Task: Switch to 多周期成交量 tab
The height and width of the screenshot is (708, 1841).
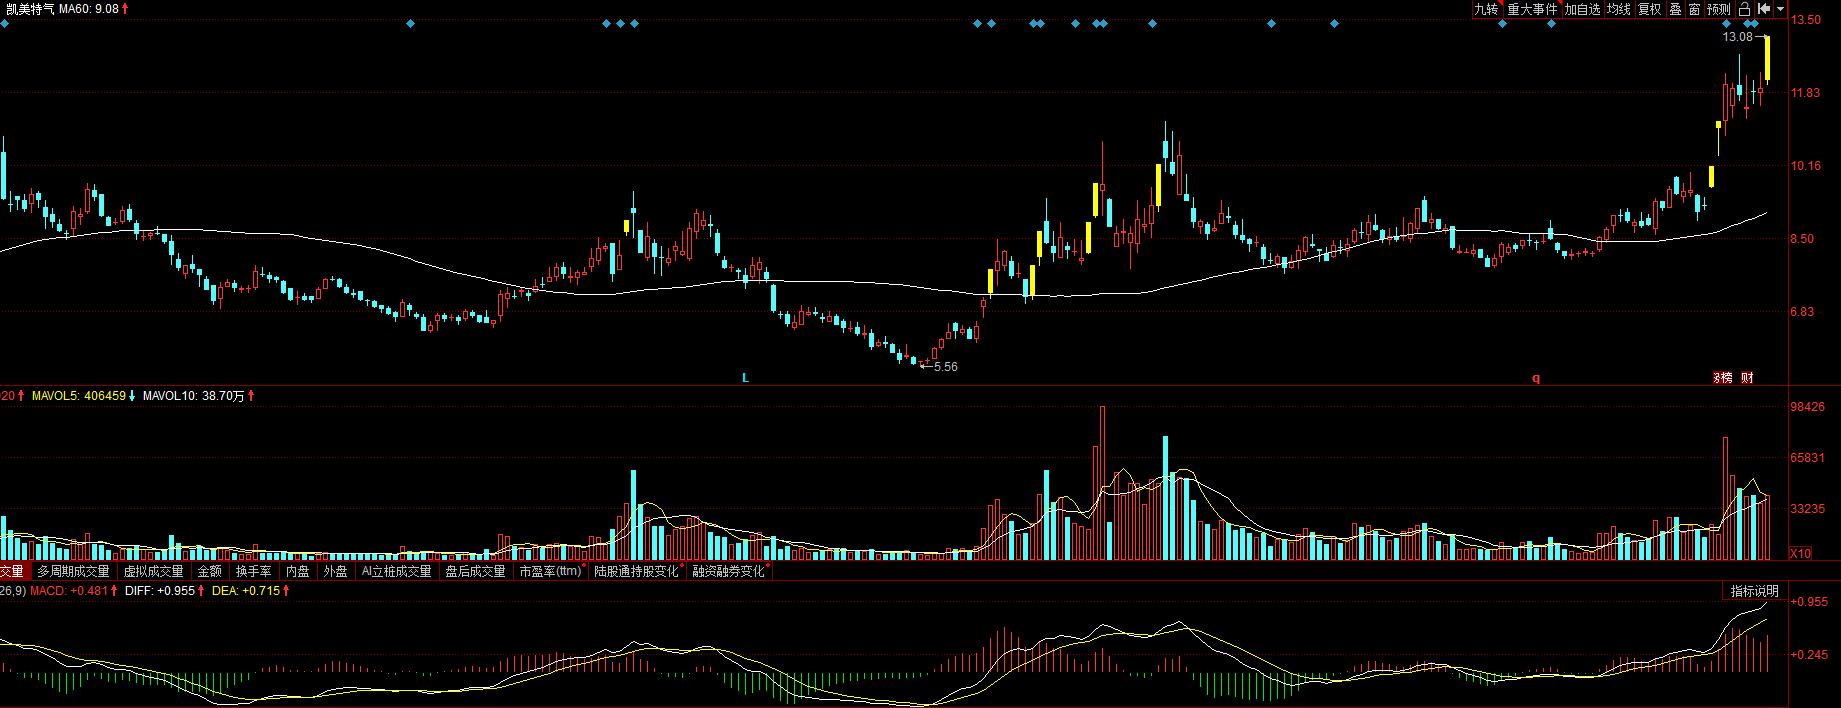Action: (73, 572)
